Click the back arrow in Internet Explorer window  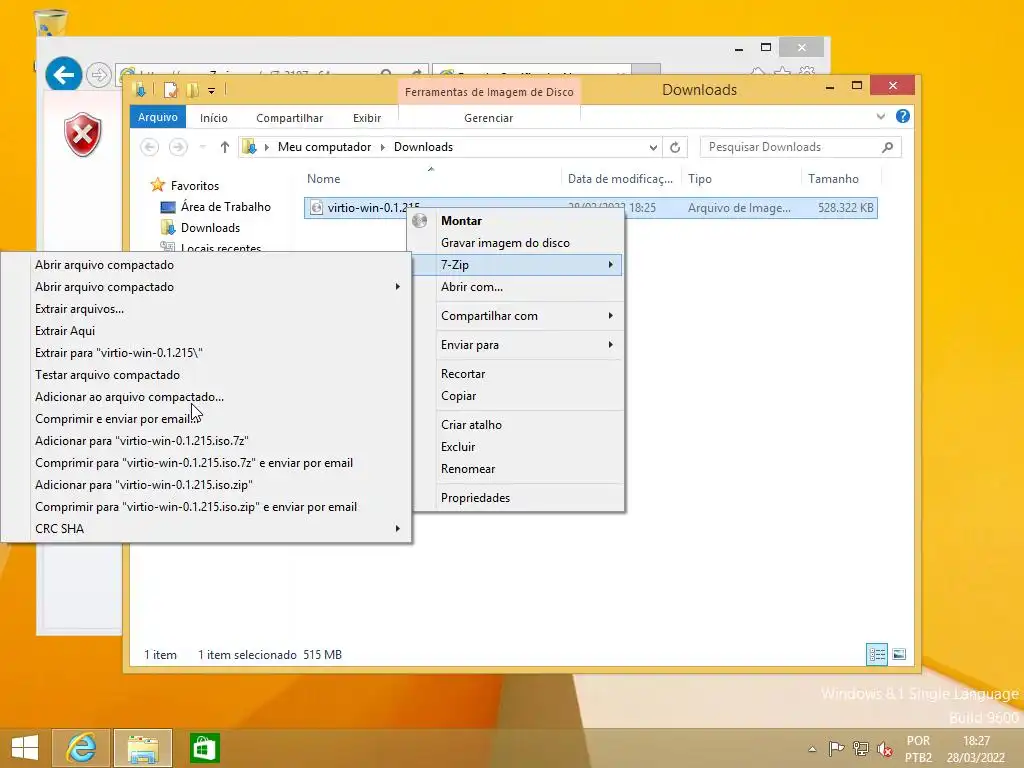63,75
